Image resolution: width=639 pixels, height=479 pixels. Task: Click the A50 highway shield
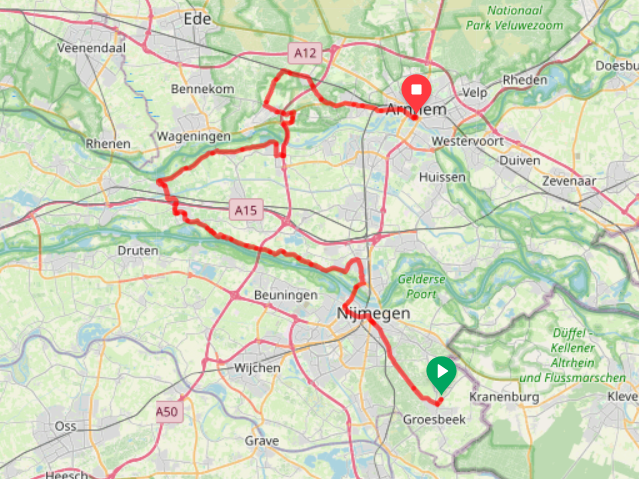(168, 412)
